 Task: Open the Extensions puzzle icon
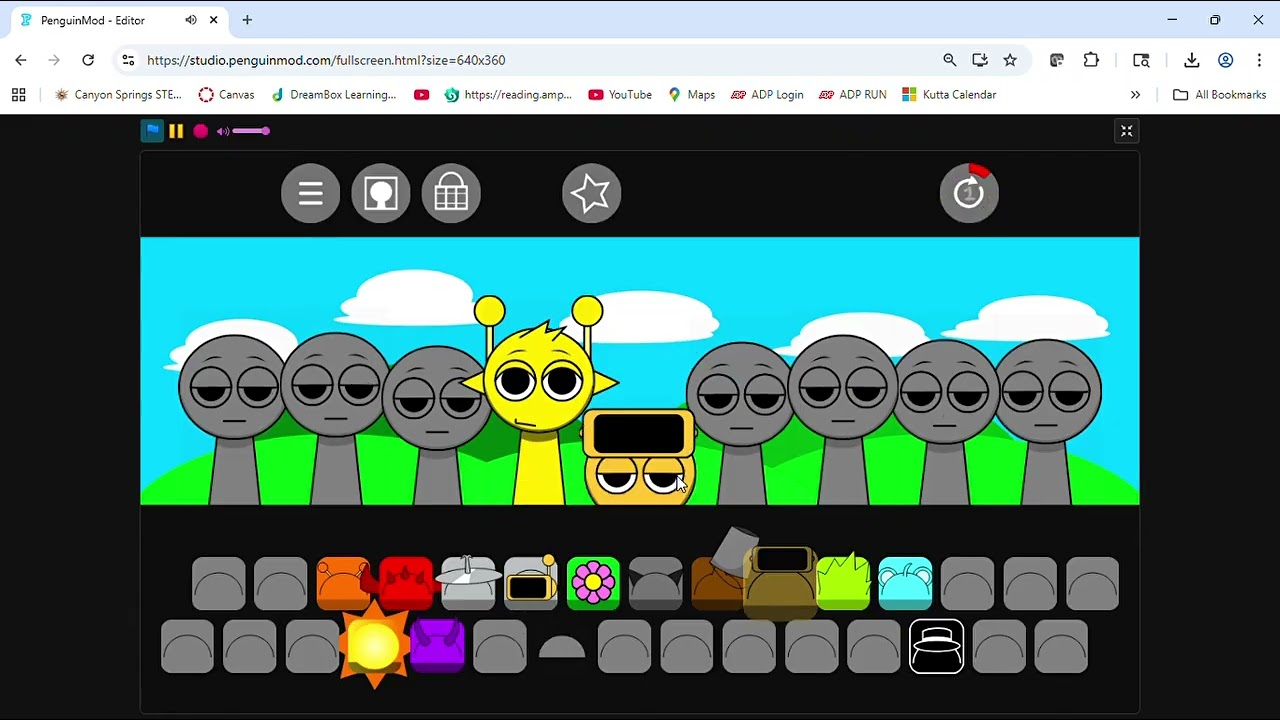[x=1091, y=60]
